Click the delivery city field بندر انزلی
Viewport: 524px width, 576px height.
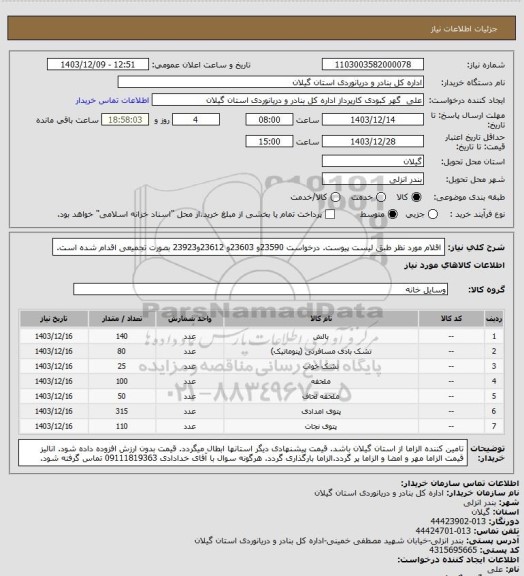tap(373, 179)
